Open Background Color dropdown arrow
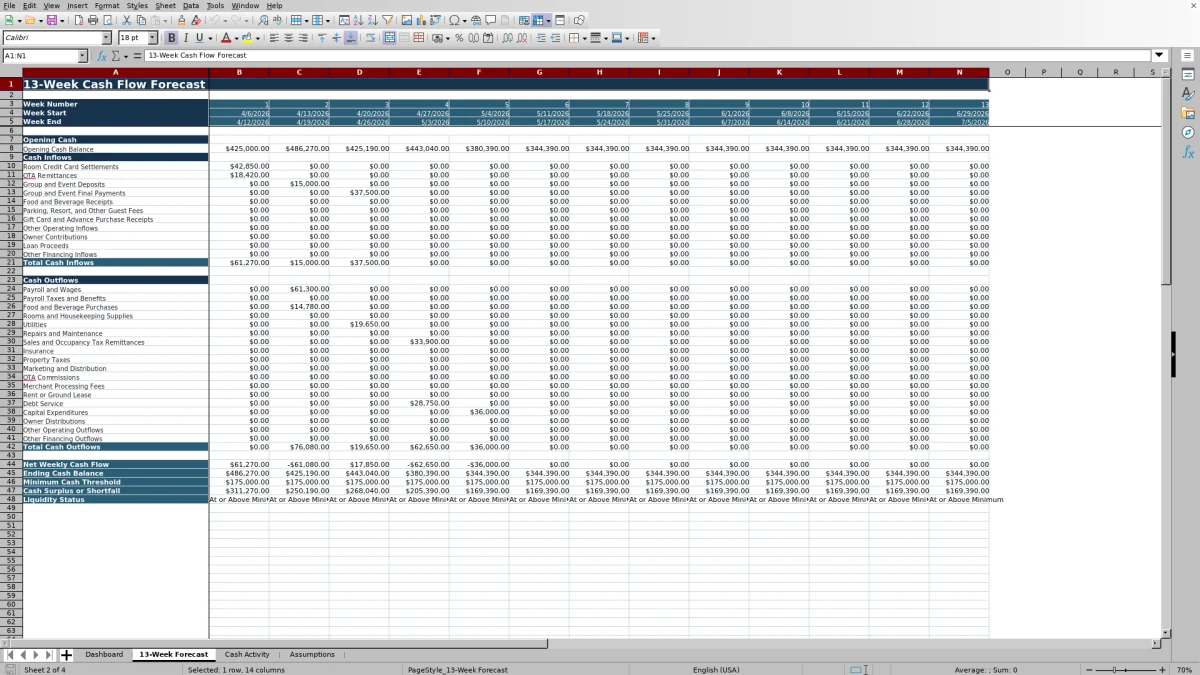Image resolution: width=1200 pixels, height=675 pixels. [x=258, y=38]
